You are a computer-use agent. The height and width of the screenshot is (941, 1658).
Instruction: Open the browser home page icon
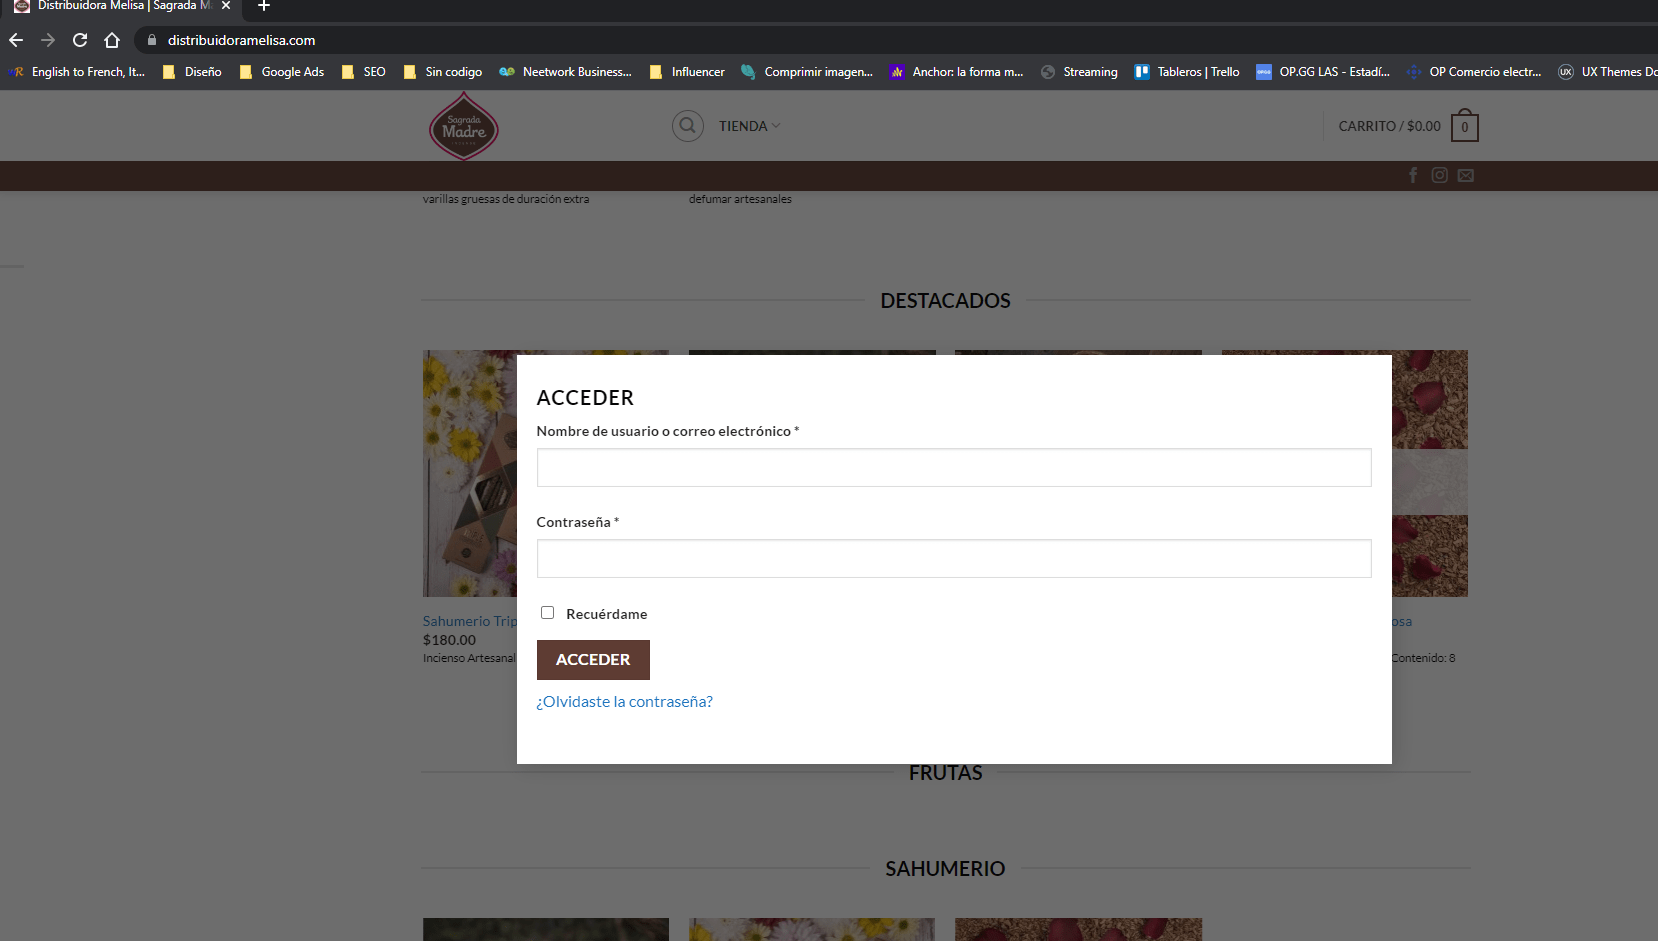coord(112,40)
